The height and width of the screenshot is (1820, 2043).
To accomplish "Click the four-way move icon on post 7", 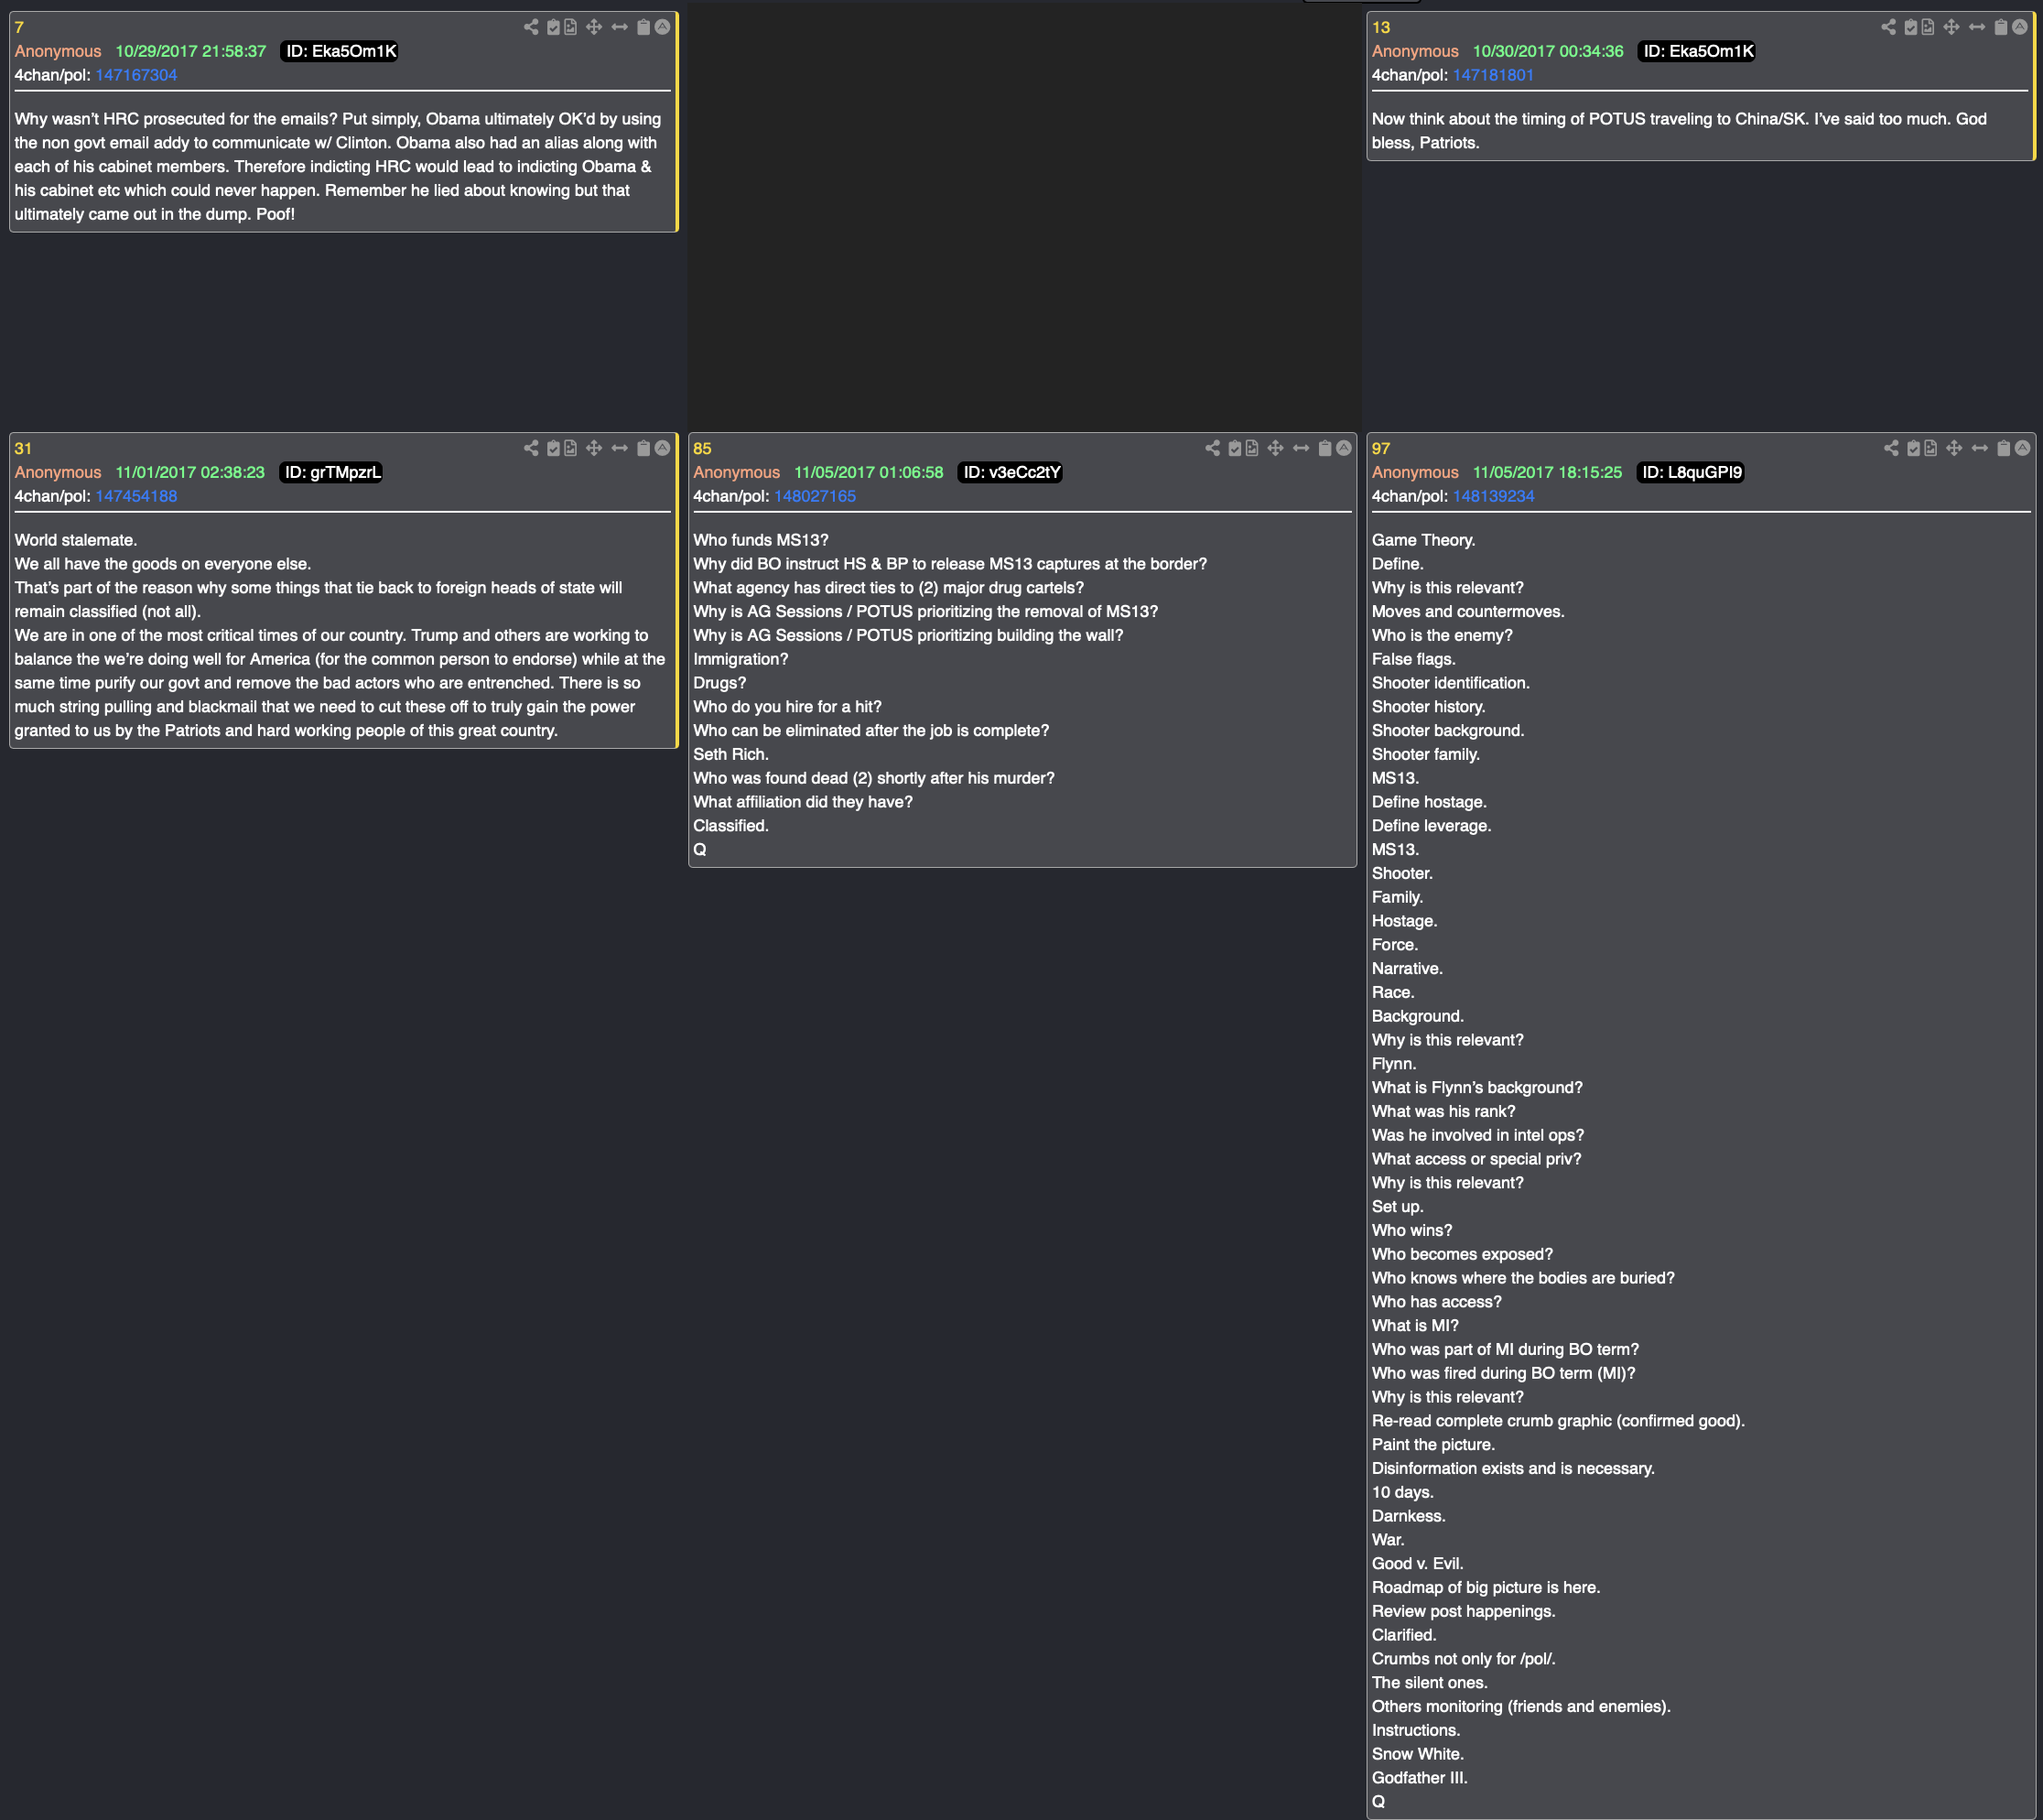I will coord(594,27).
